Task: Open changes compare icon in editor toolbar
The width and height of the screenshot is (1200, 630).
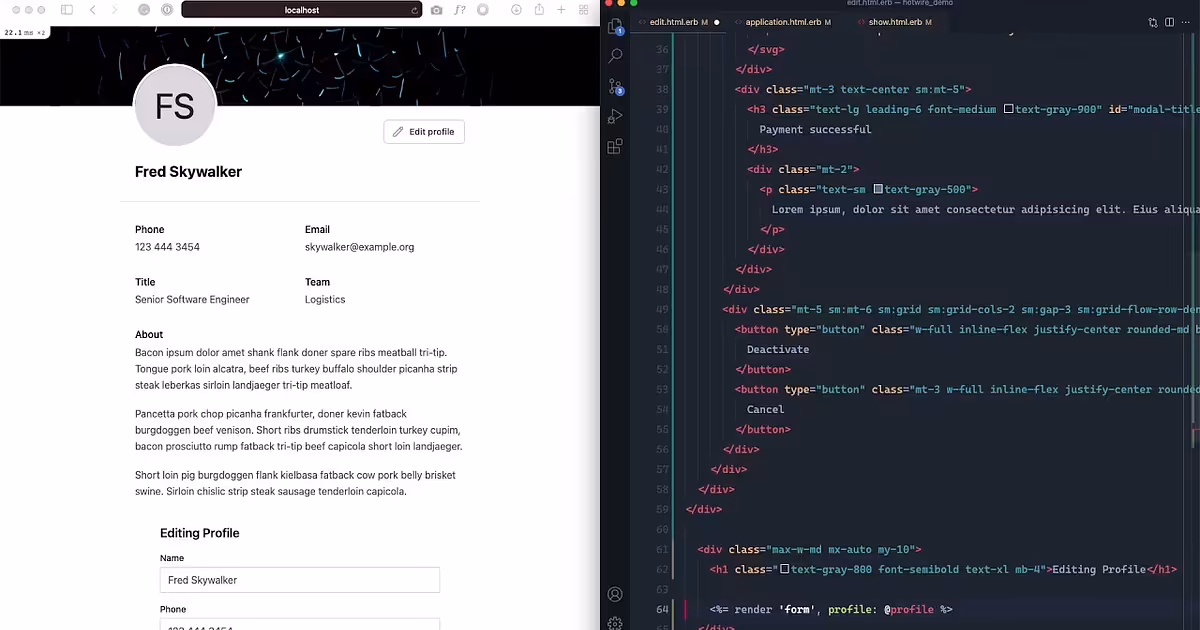Action: (x=1153, y=22)
